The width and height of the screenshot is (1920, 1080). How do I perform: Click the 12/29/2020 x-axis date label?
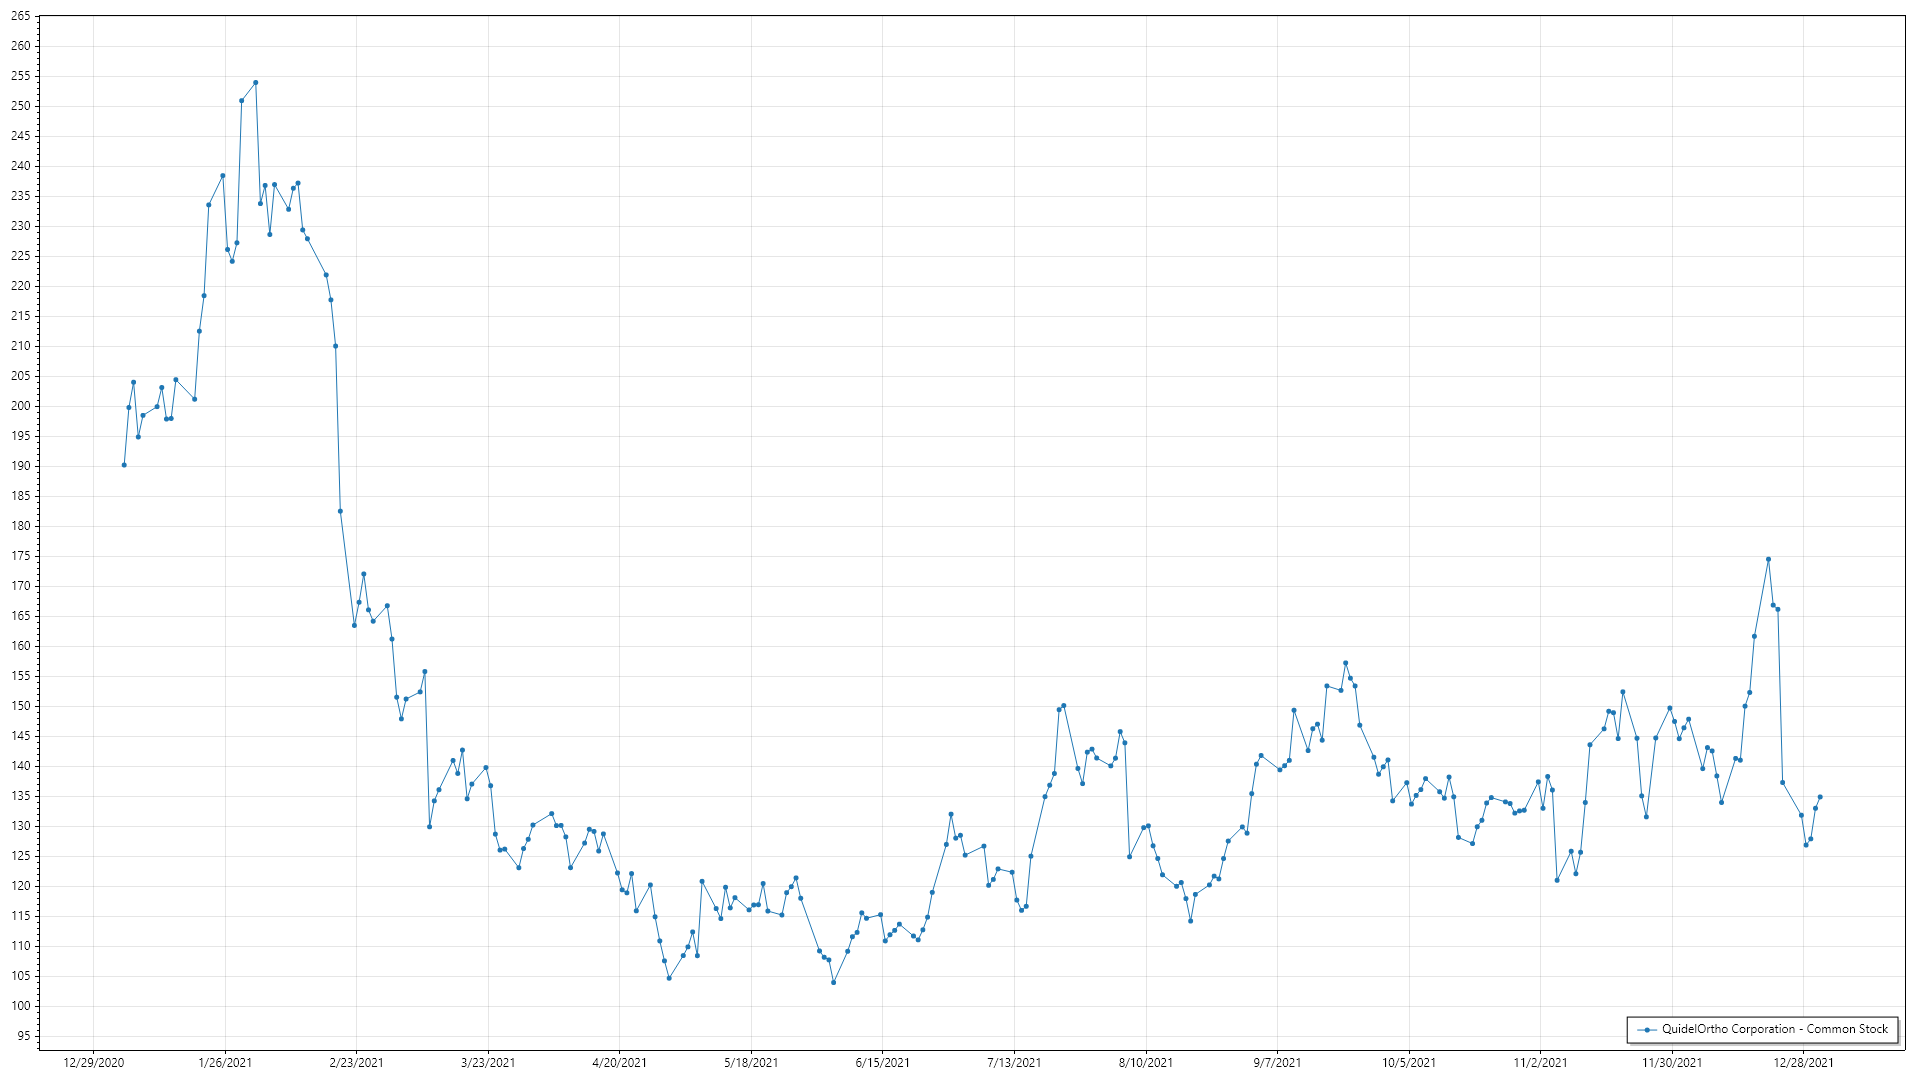pyautogui.click(x=94, y=1062)
